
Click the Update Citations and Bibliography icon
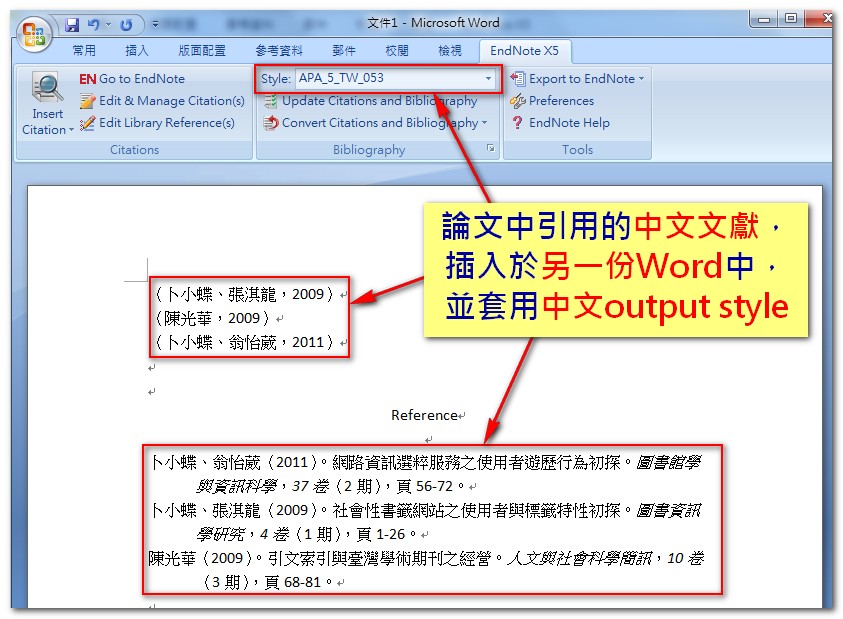click(x=270, y=101)
